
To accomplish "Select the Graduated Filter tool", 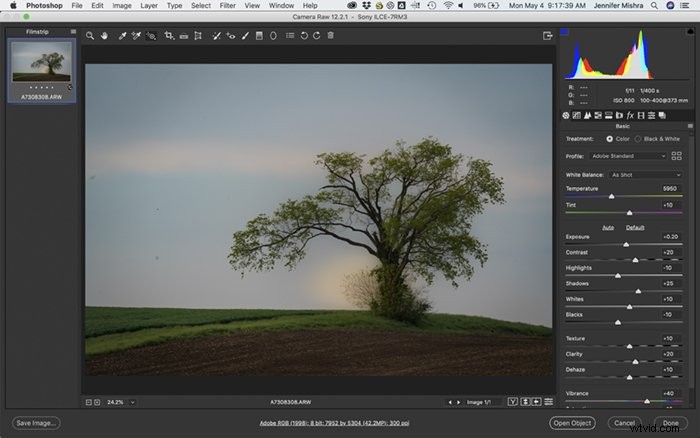I will (259, 36).
